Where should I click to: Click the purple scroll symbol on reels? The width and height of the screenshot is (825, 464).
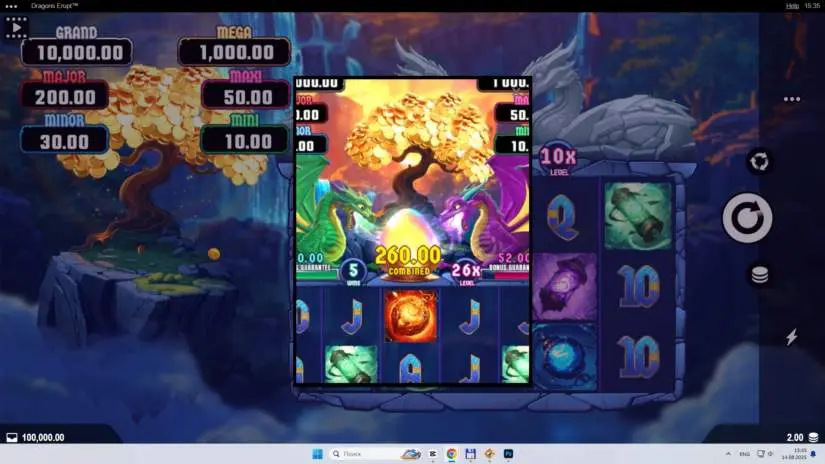pos(564,287)
